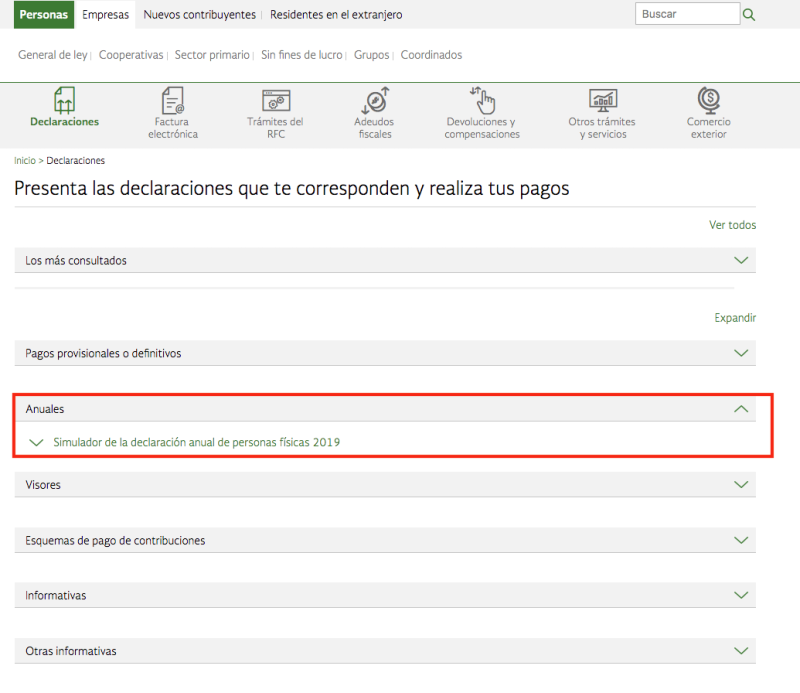Open the Declaraciones icon section
800x693 pixels.
64,100
